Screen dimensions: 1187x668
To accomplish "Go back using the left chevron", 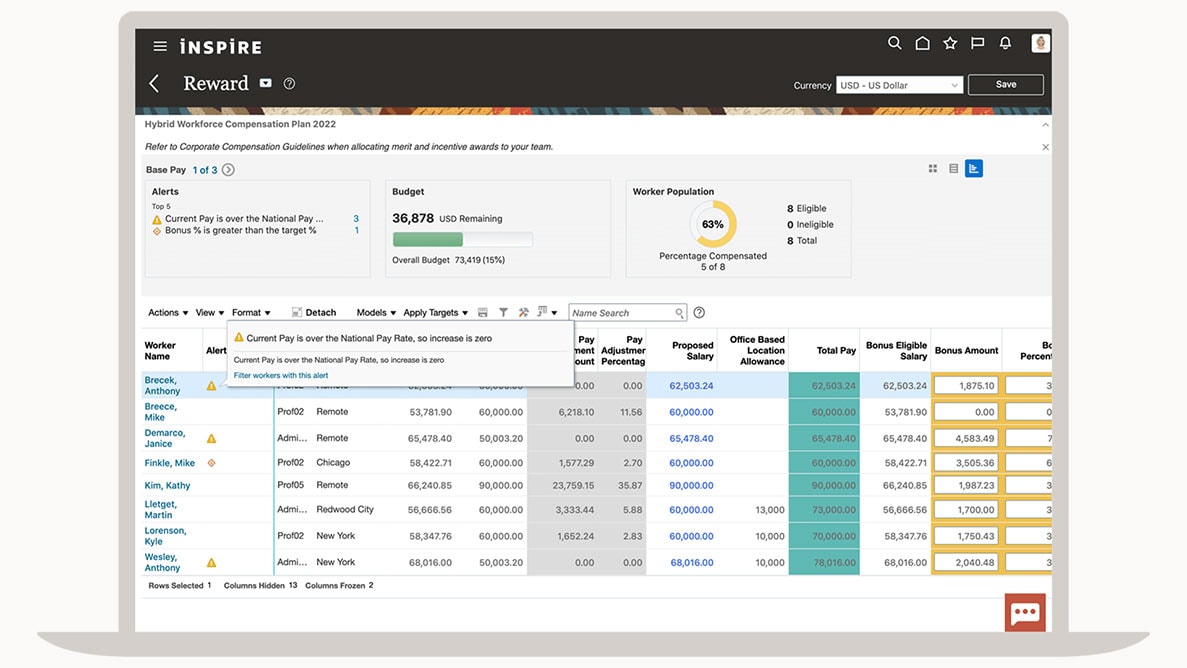I will click(154, 84).
